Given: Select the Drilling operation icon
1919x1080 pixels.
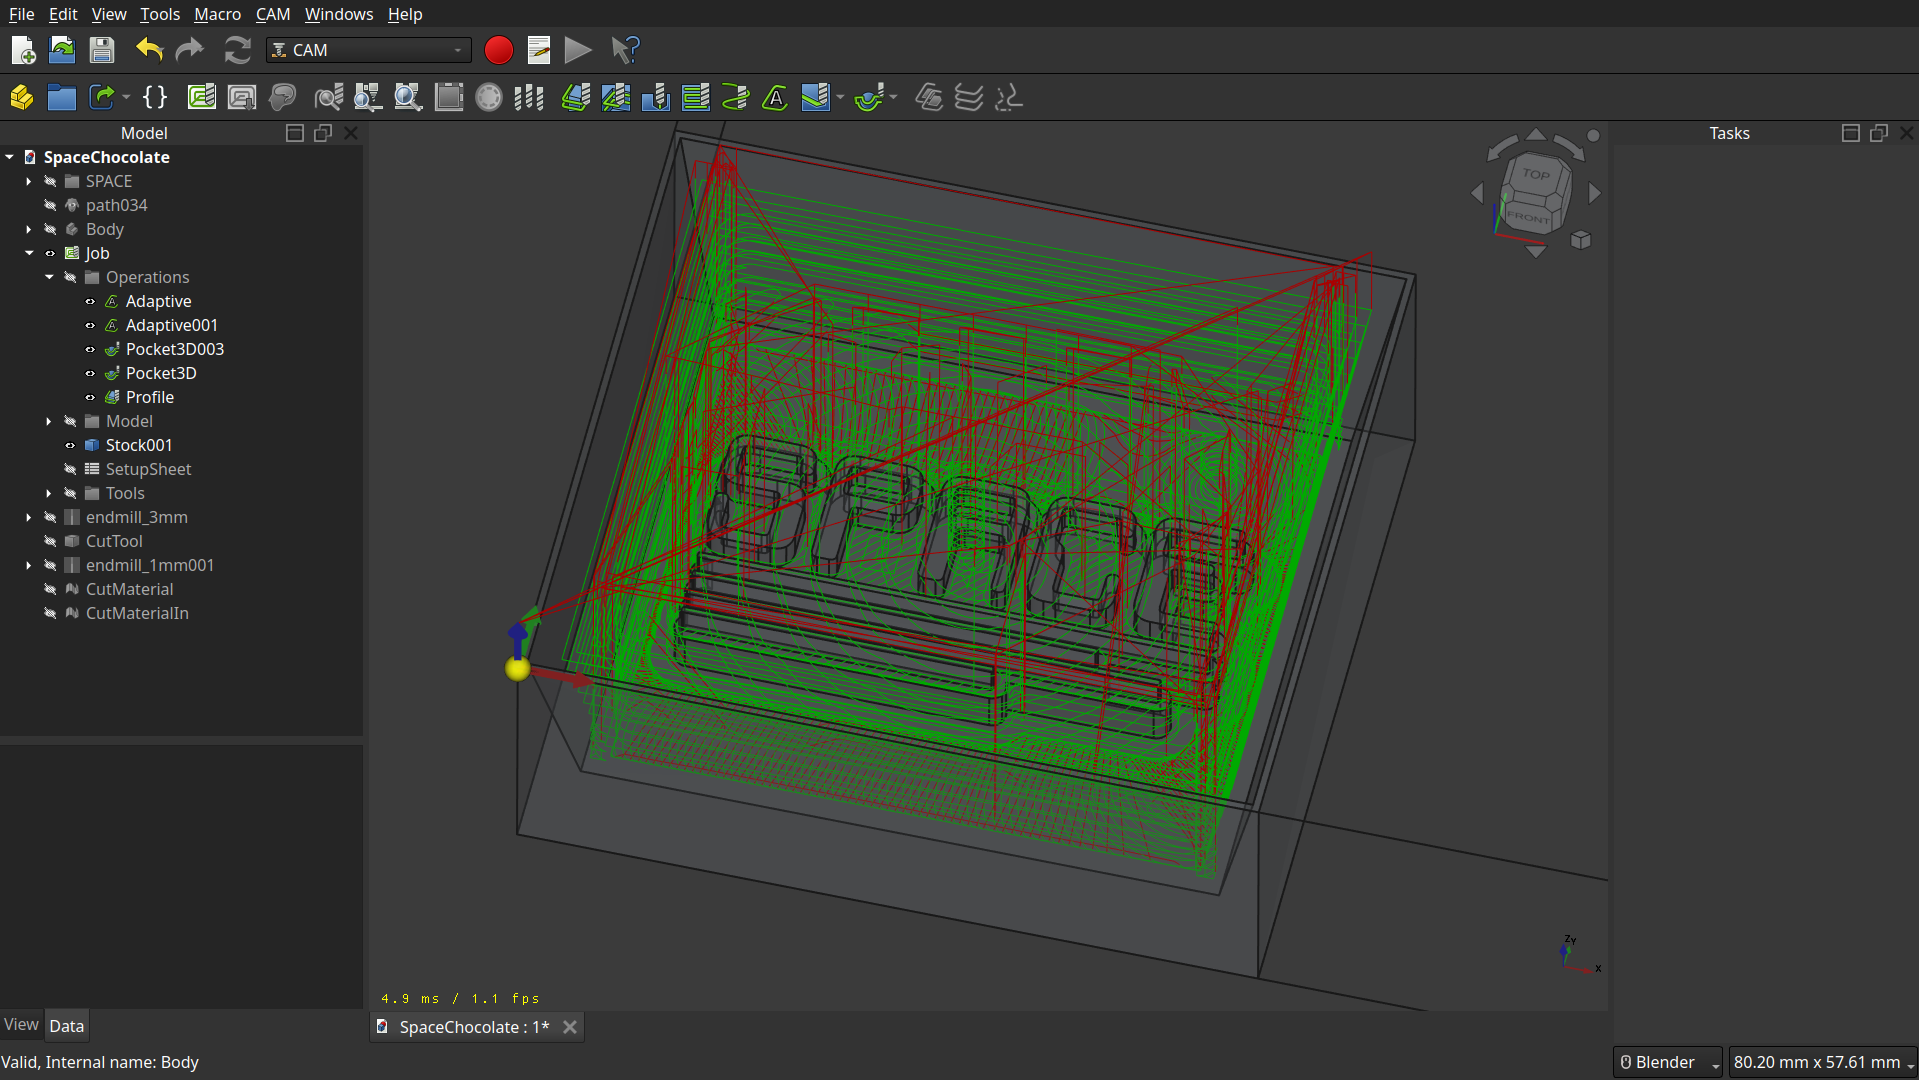Looking at the screenshot, I should tap(656, 97).
